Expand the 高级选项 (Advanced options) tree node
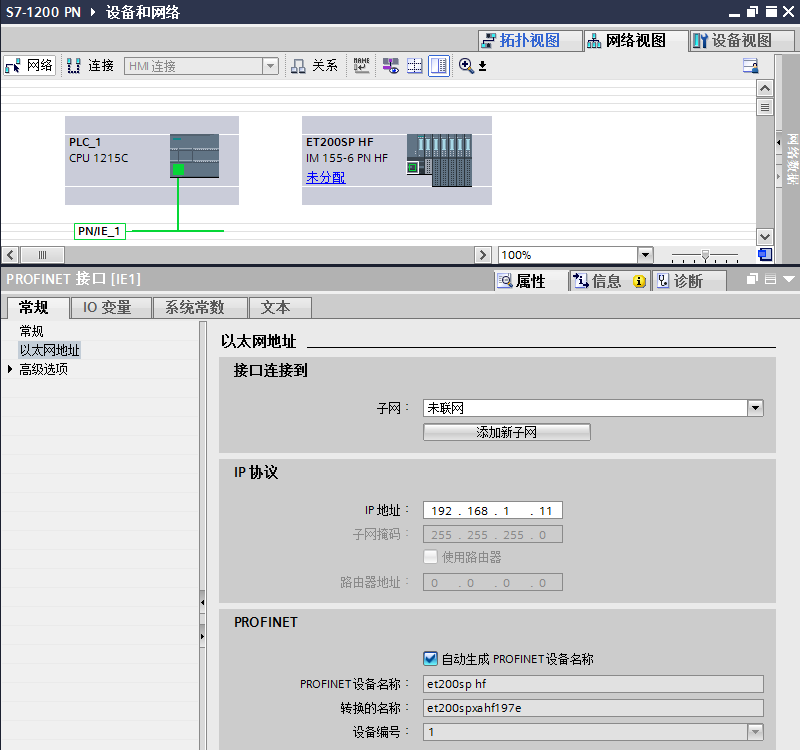Viewport: 800px width, 750px height. pyautogui.click(x=10, y=369)
